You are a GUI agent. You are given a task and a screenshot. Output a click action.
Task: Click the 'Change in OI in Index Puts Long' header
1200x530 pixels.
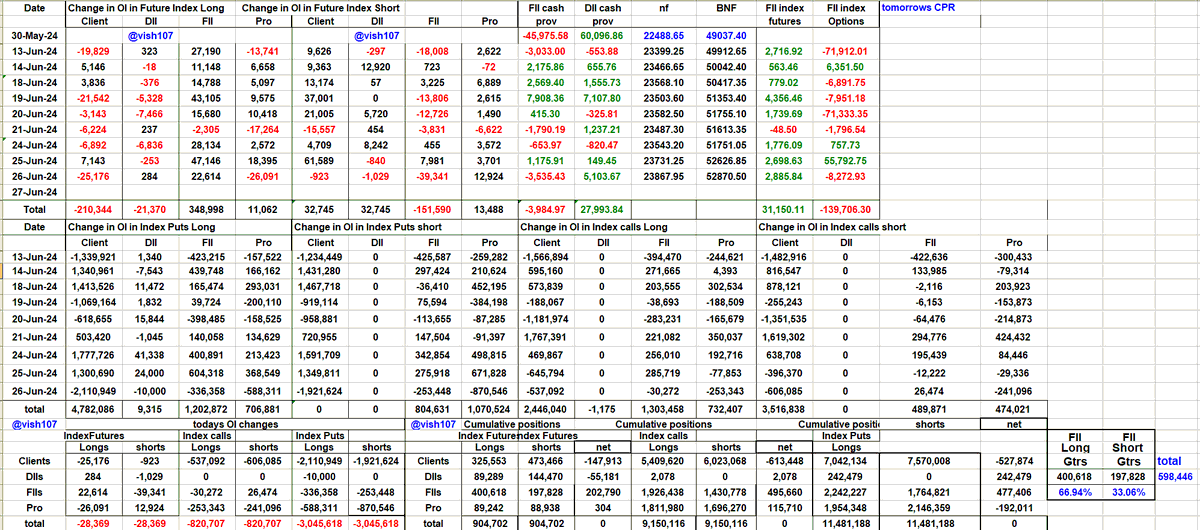(146, 228)
